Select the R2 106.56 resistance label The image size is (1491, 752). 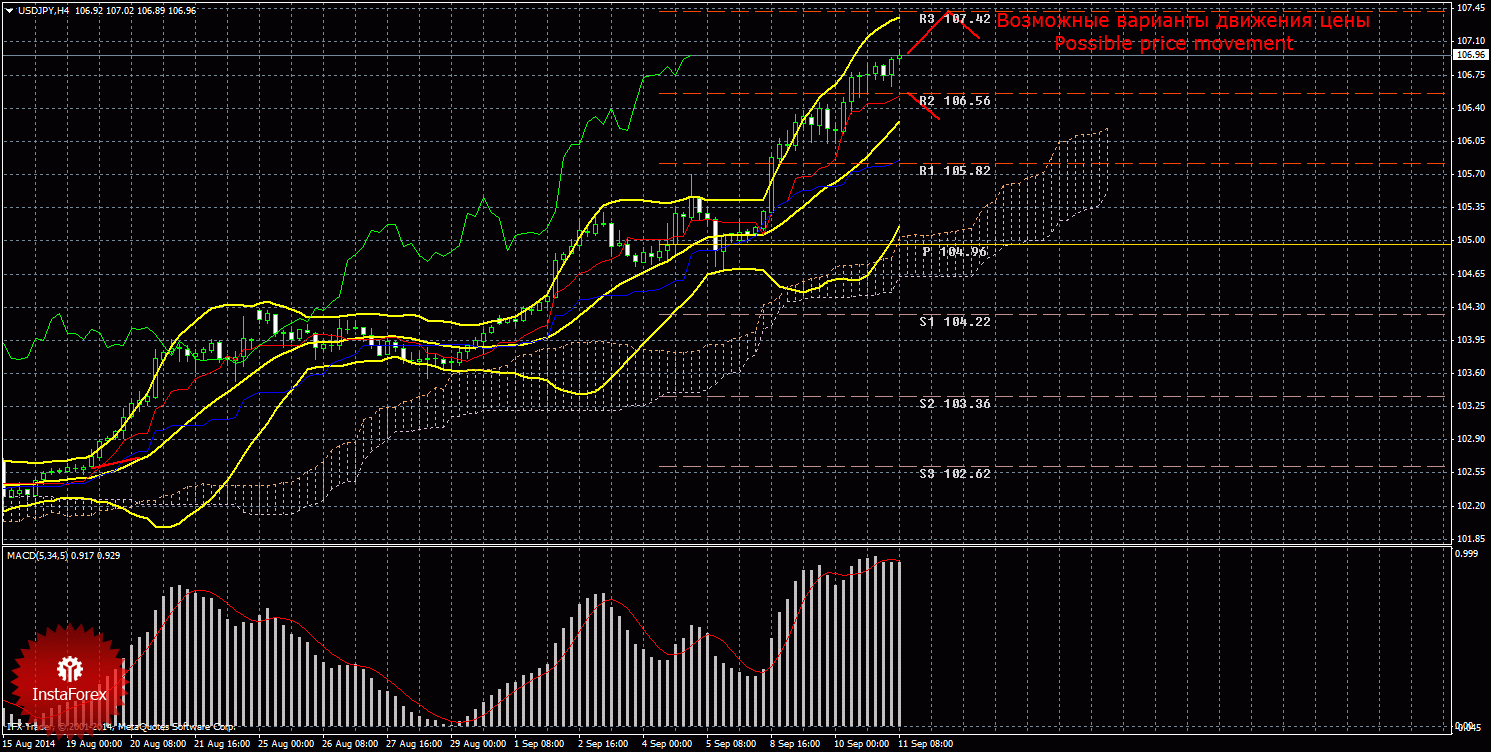point(954,101)
